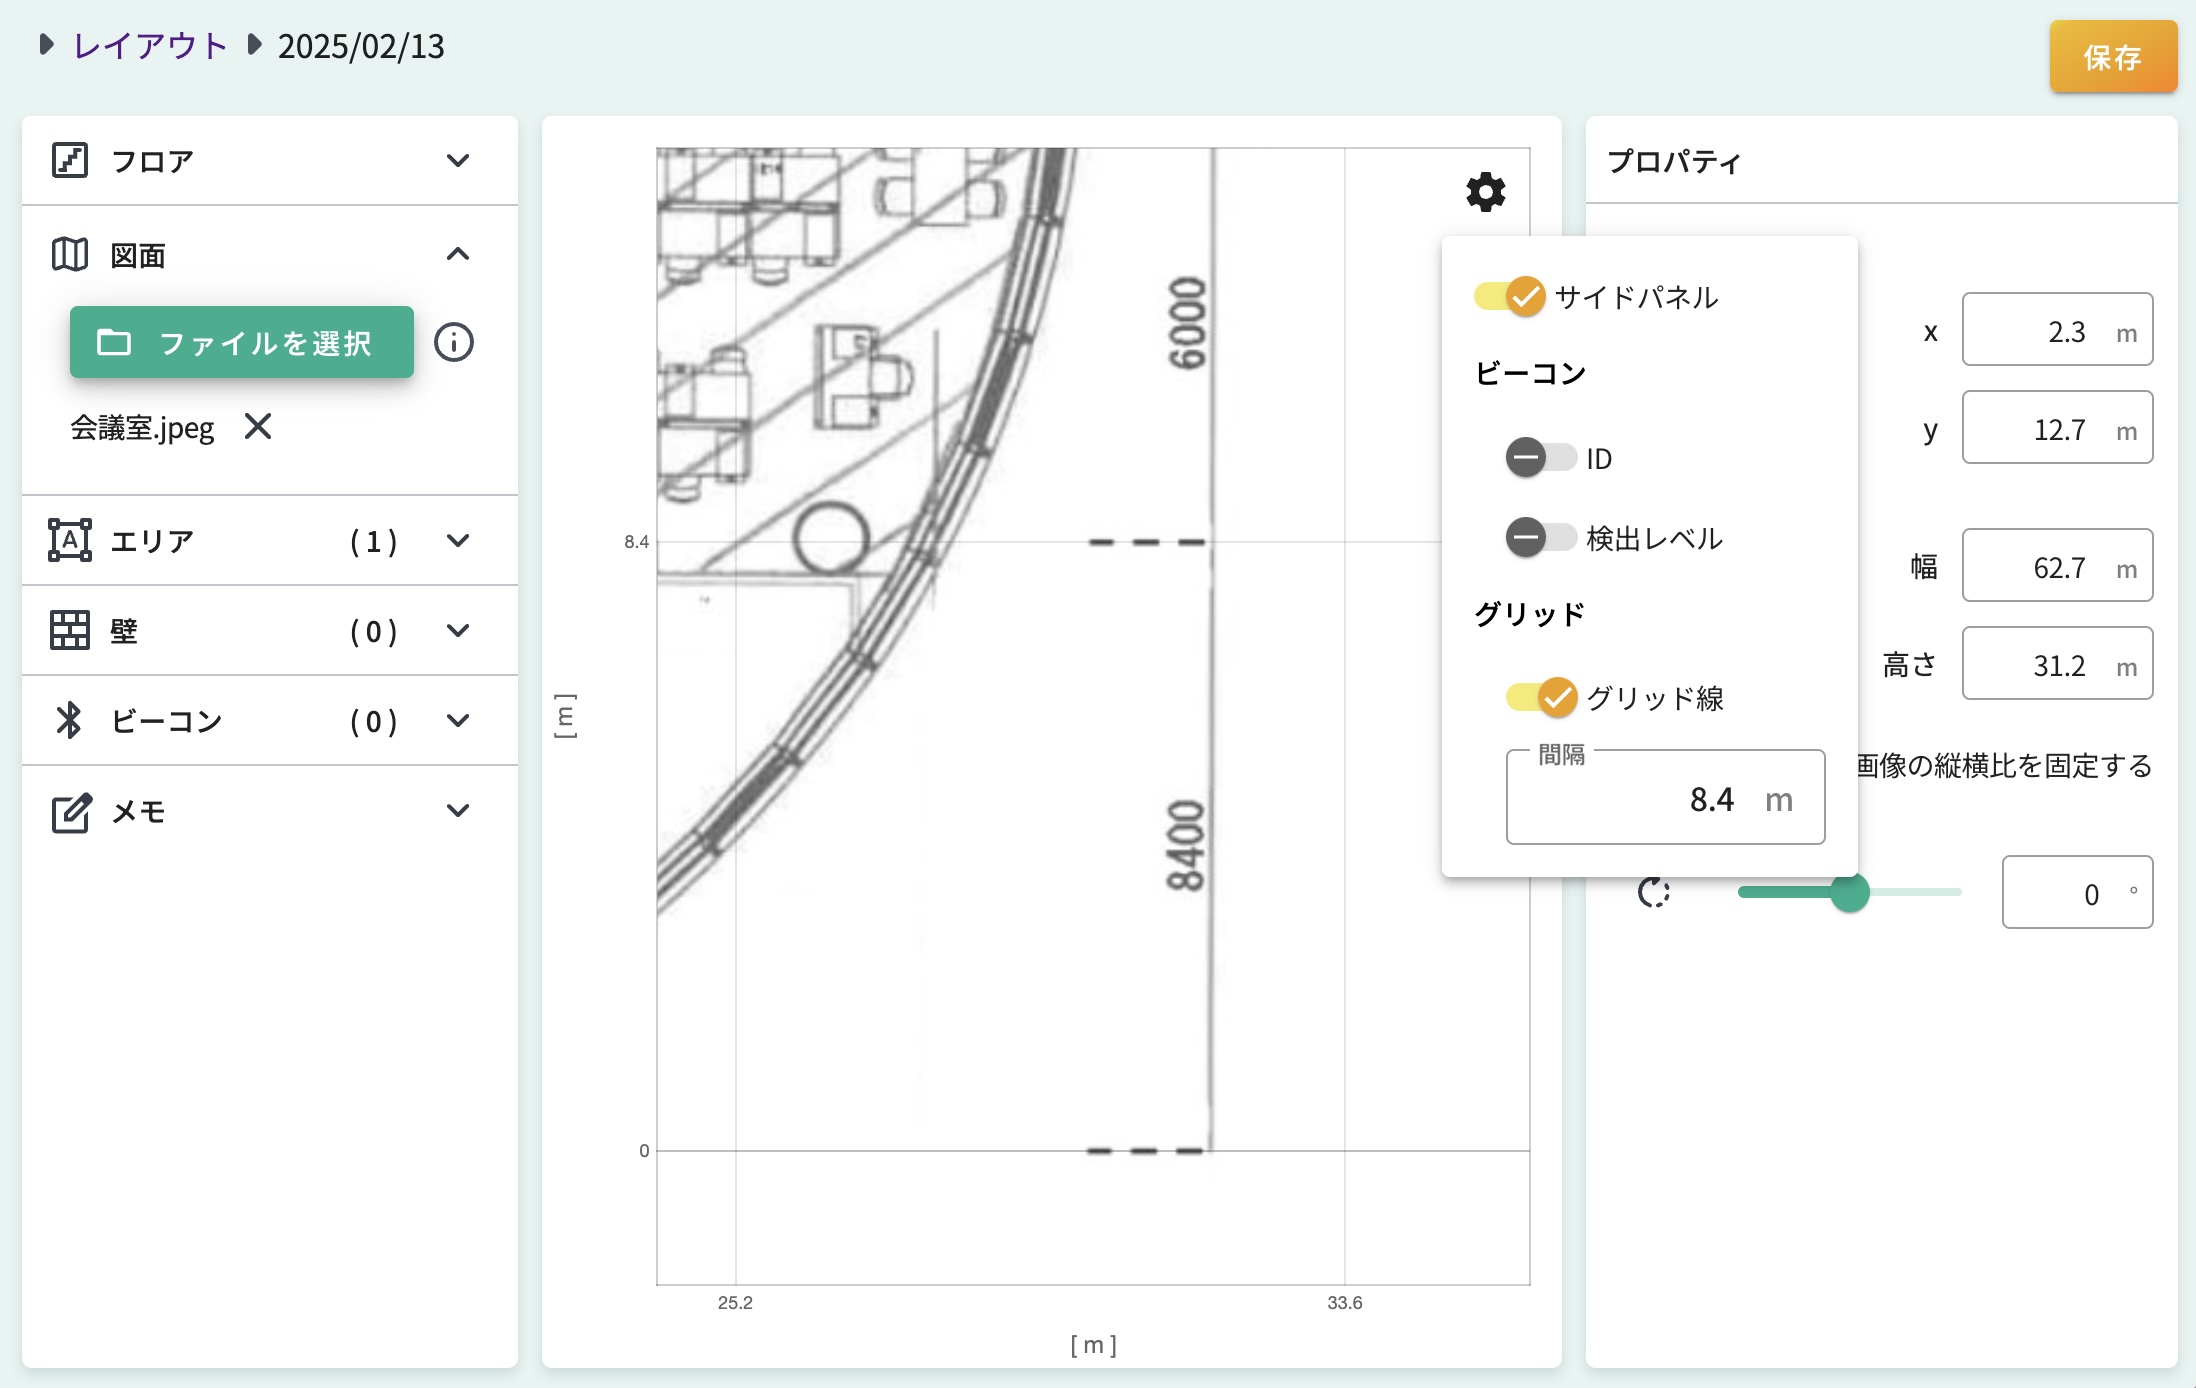The height and width of the screenshot is (1388, 2196).
Task: Click the info icon beside ファイルを選択
Action: [453, 342]
